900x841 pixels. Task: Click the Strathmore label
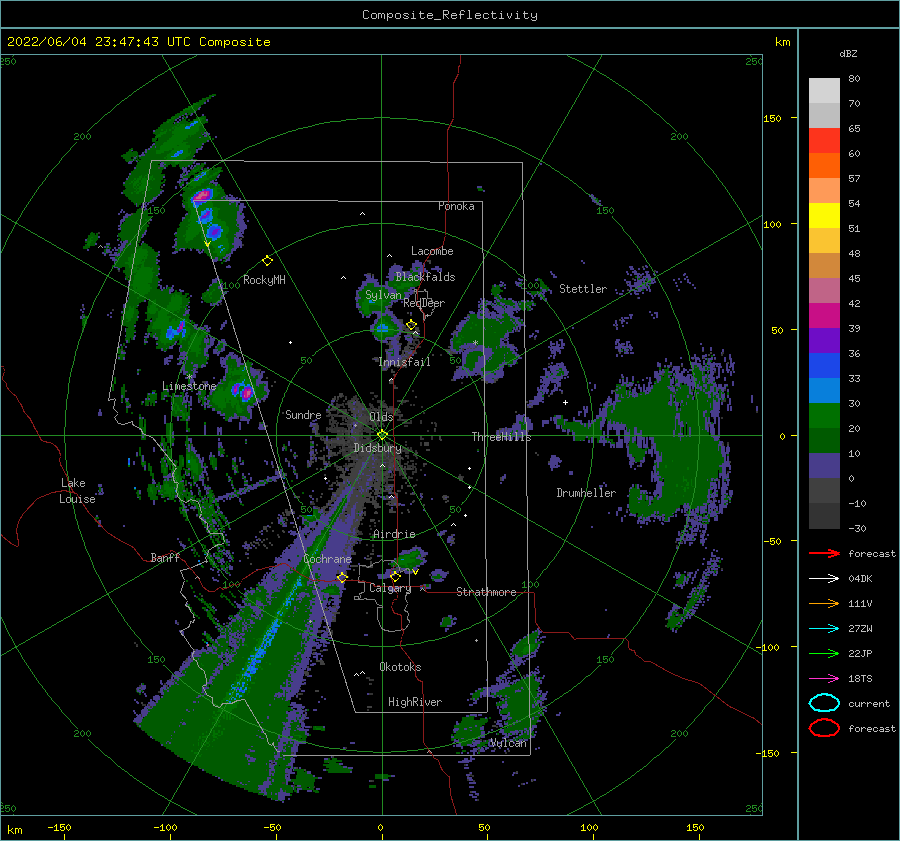[x=486, y=592]
